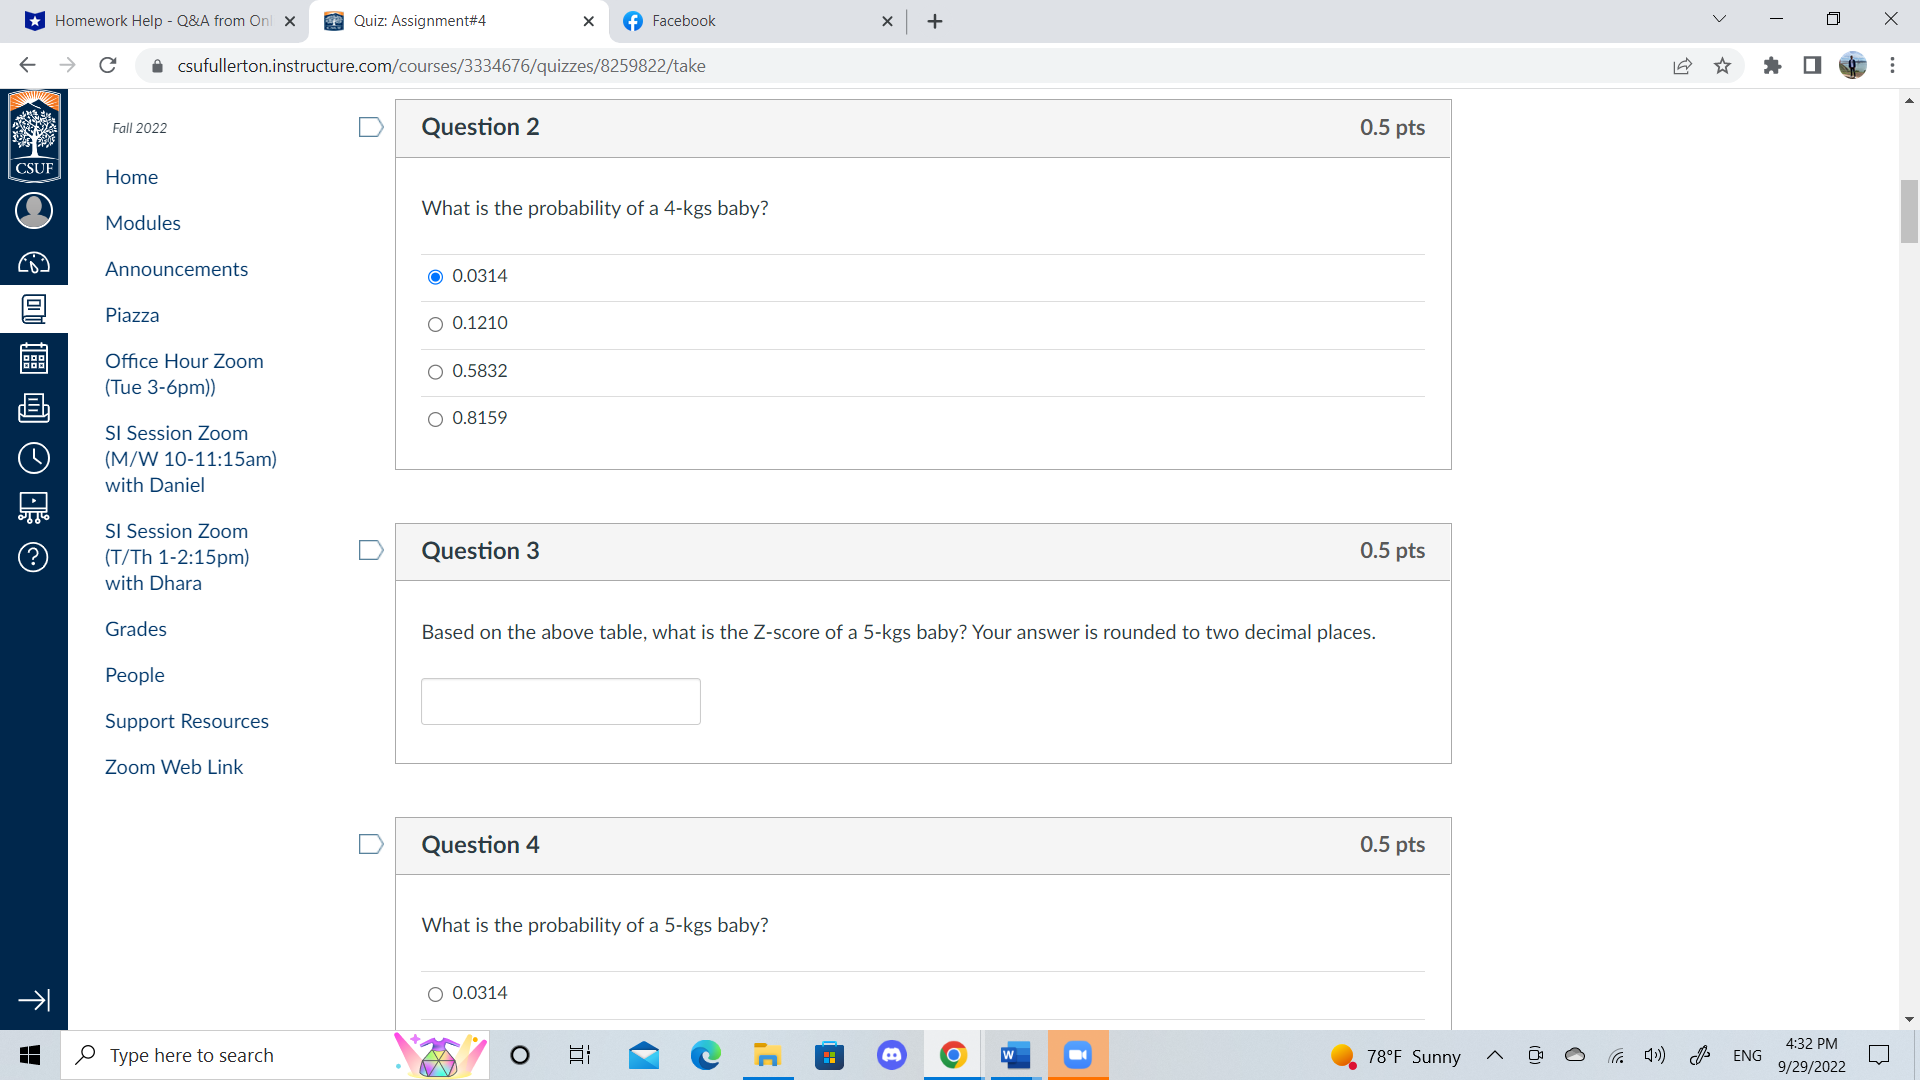The width and height of the screenshot is (1920, 1080).
Task: Open the Office Hour Zoom link
Action: pos(184,373)
